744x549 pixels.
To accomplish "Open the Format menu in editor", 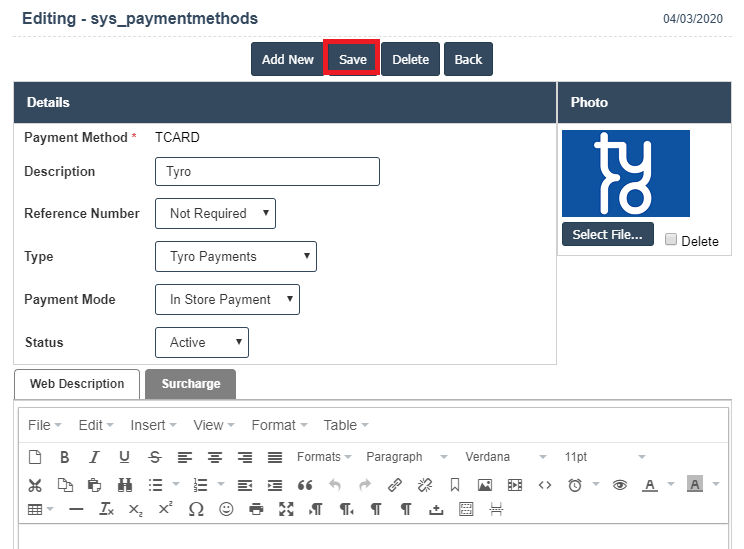I will point(279,425).
